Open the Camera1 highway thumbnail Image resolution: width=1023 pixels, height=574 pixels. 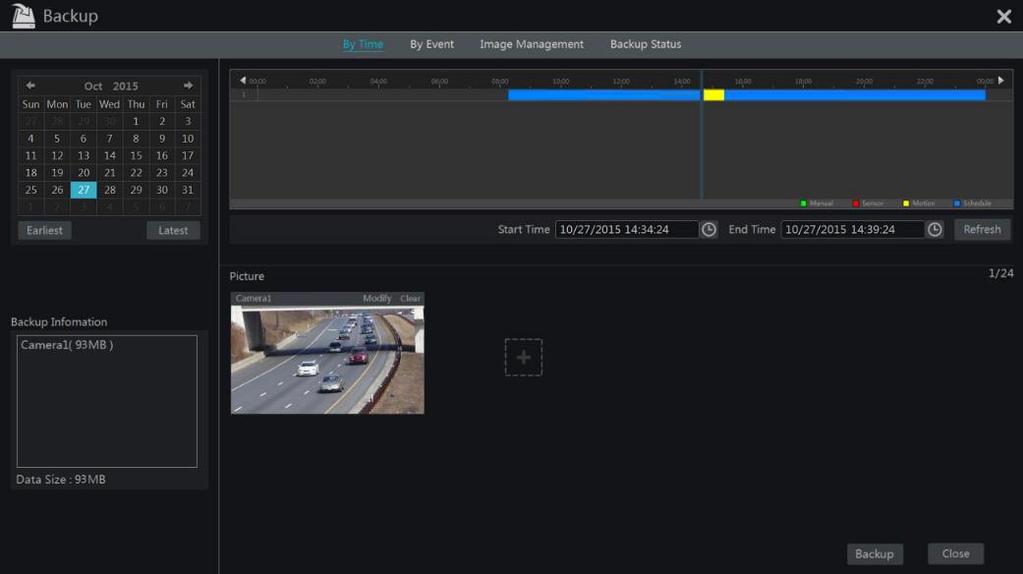pos(328,359)
